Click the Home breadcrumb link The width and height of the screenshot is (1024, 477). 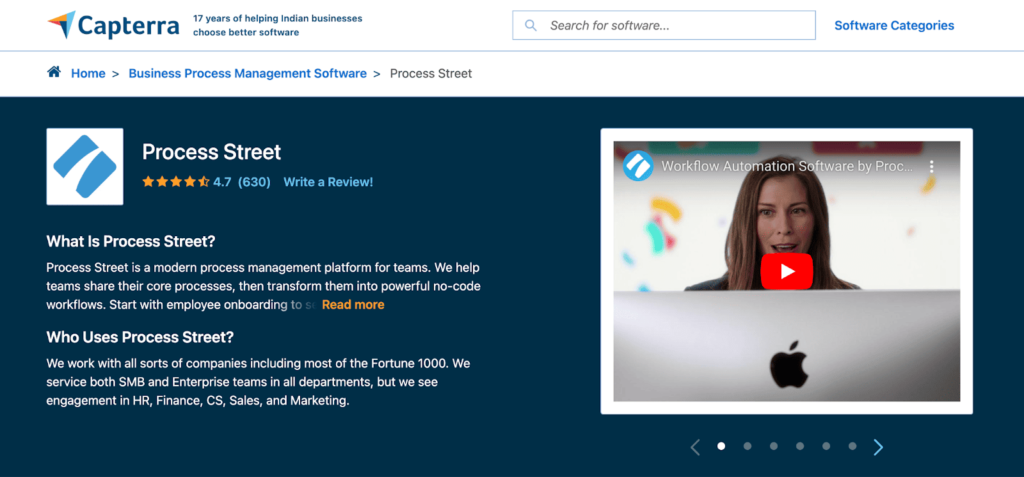pos(88,73)
